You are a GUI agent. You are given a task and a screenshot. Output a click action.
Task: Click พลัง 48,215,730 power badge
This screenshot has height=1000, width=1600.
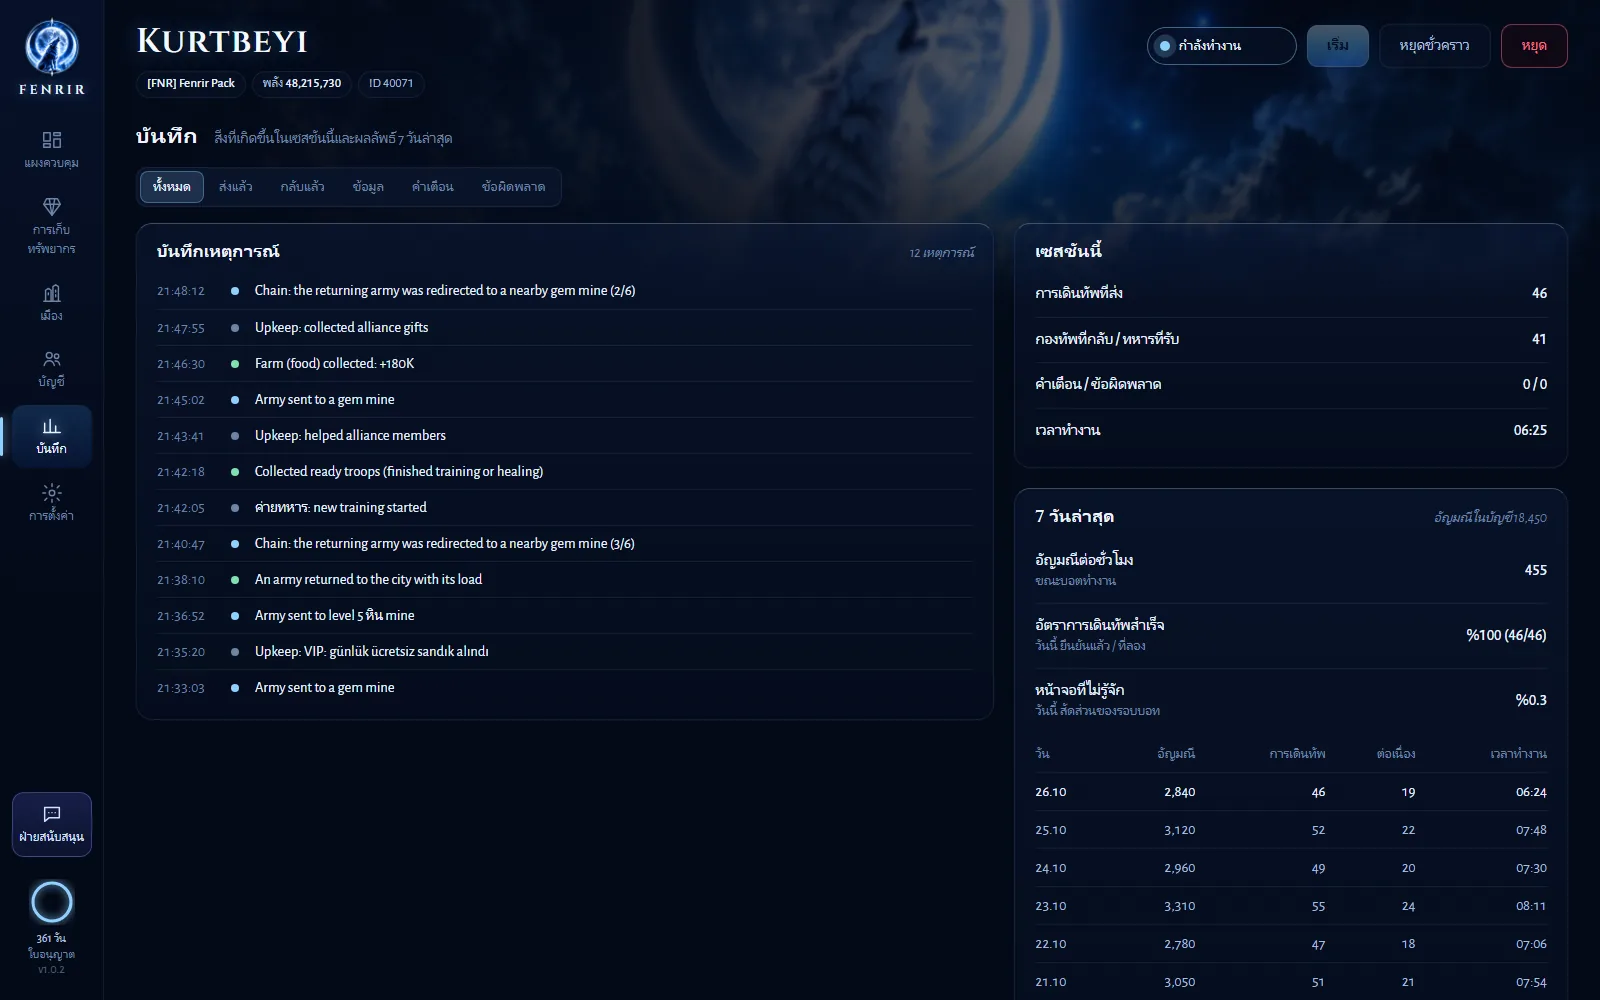pyautogui.click(x=302, y=83)
